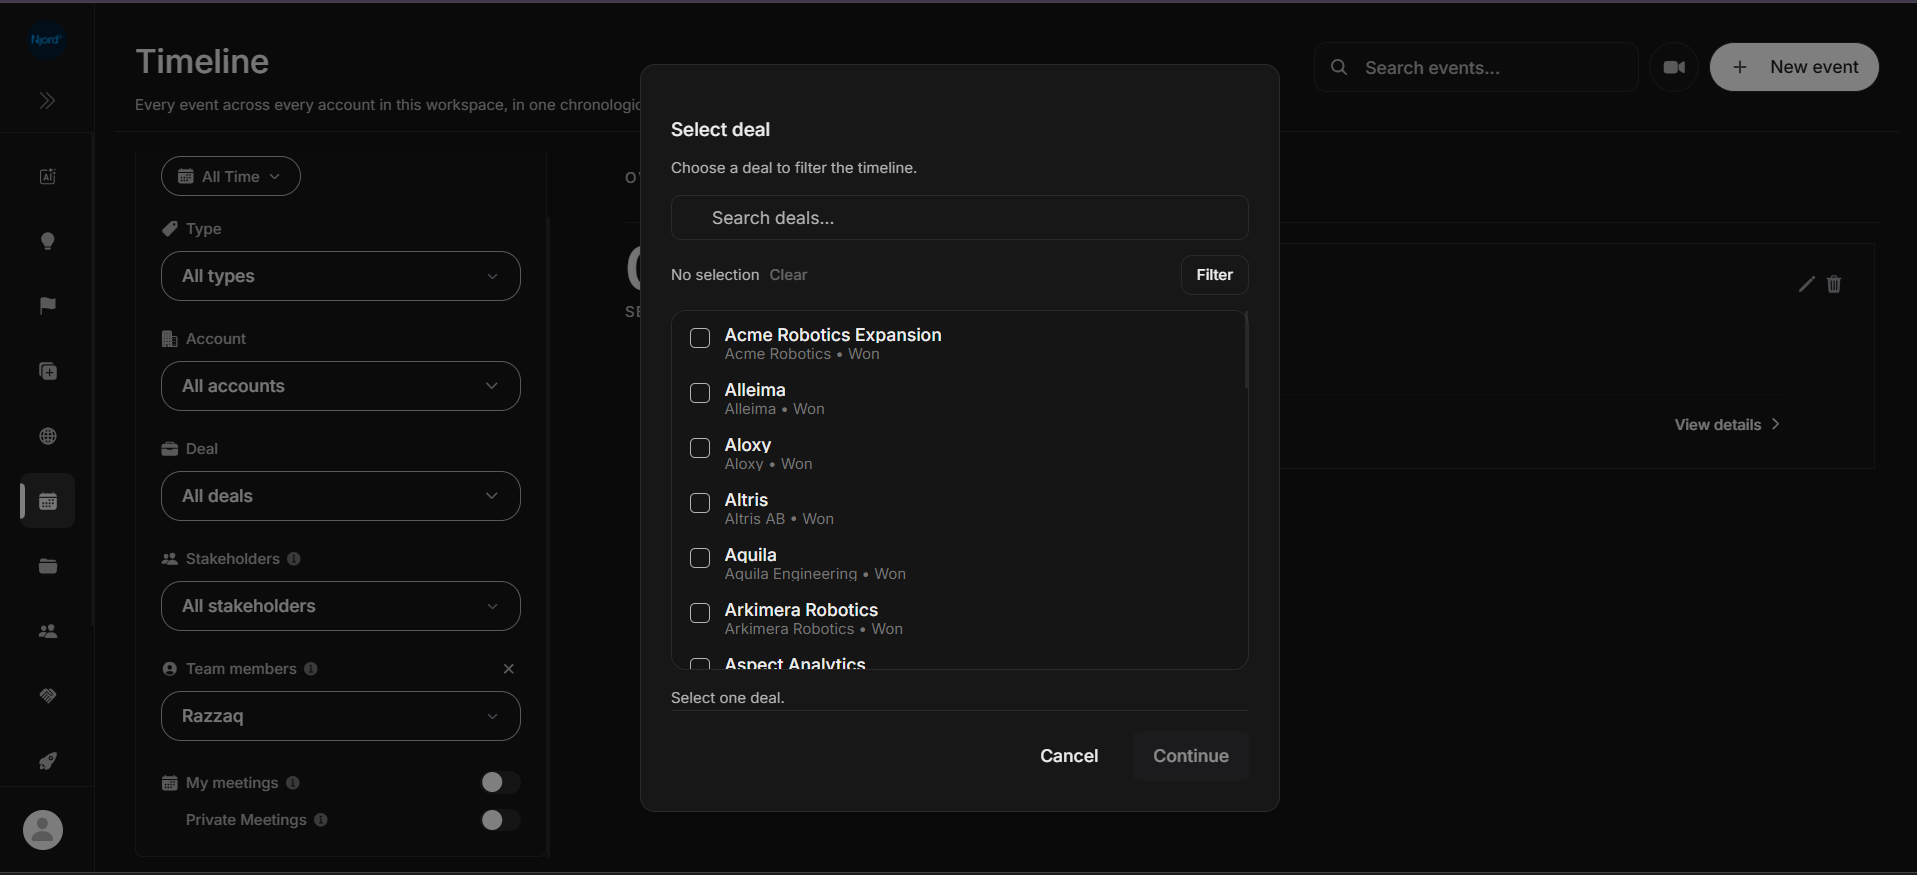This screenshot has height=875, width=1917.
Task: Click Clear selection link
Action: click(788, 275)
